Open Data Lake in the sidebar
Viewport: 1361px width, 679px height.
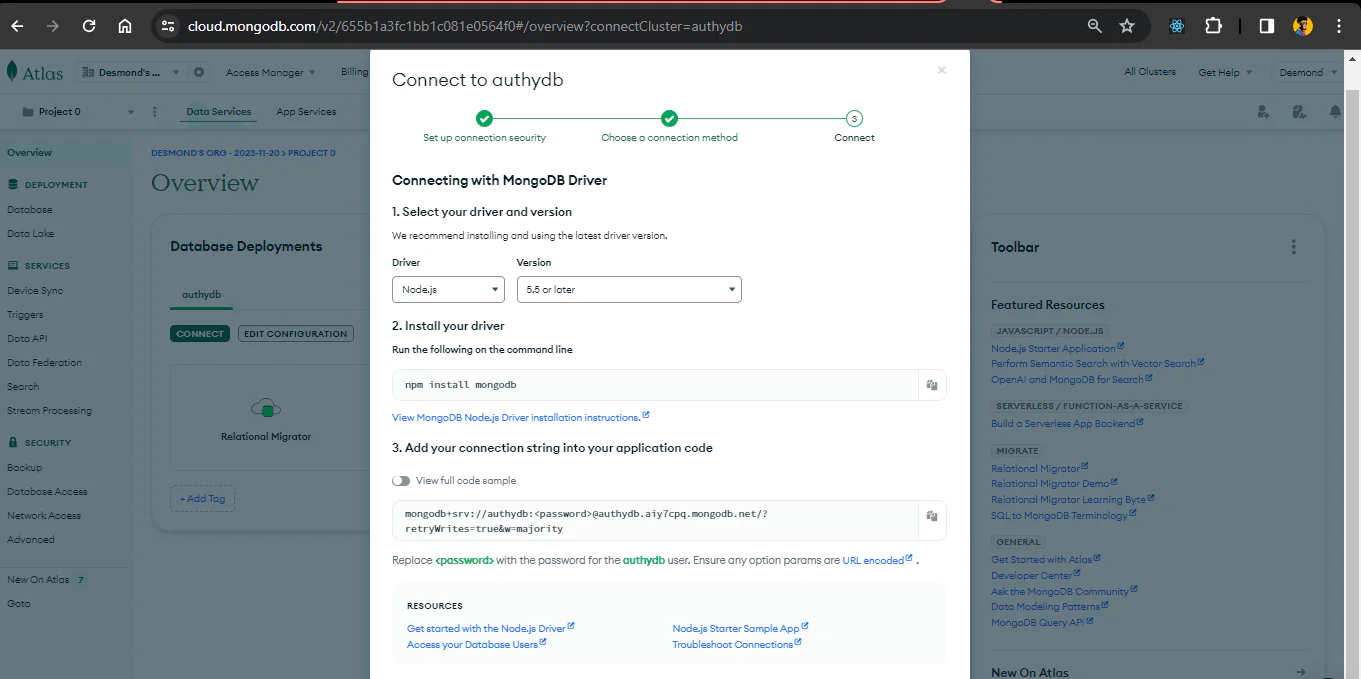tap(31, 234)
